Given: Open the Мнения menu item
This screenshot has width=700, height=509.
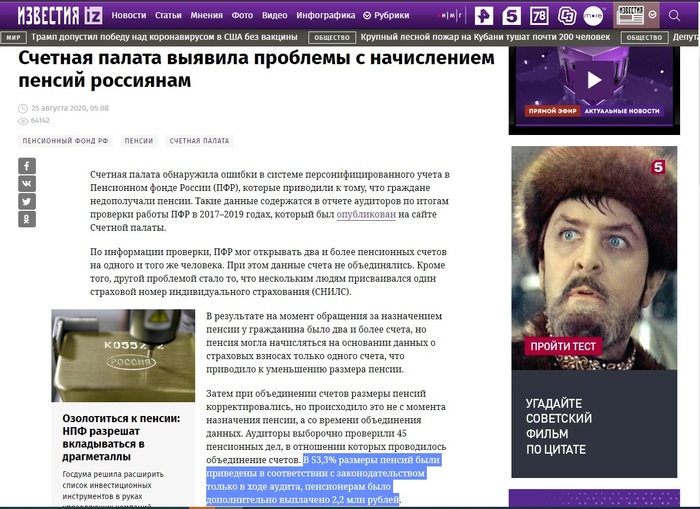Looking at the screenshot, I should coord(206,16).
